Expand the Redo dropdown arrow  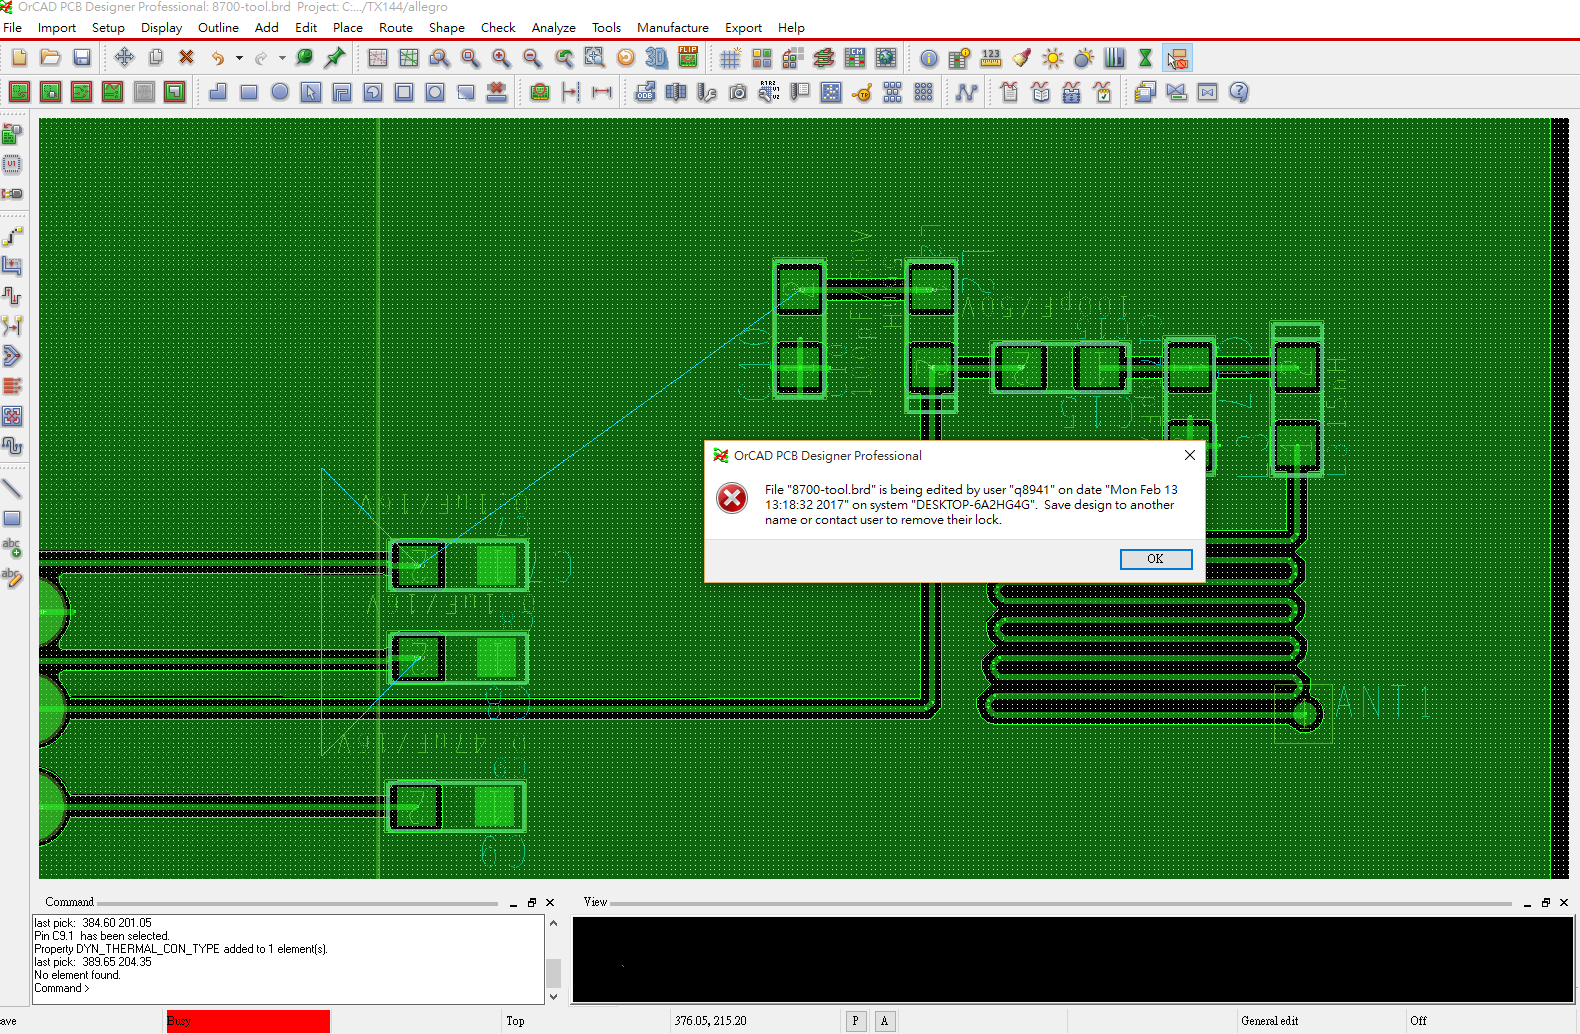click(282, 58)
